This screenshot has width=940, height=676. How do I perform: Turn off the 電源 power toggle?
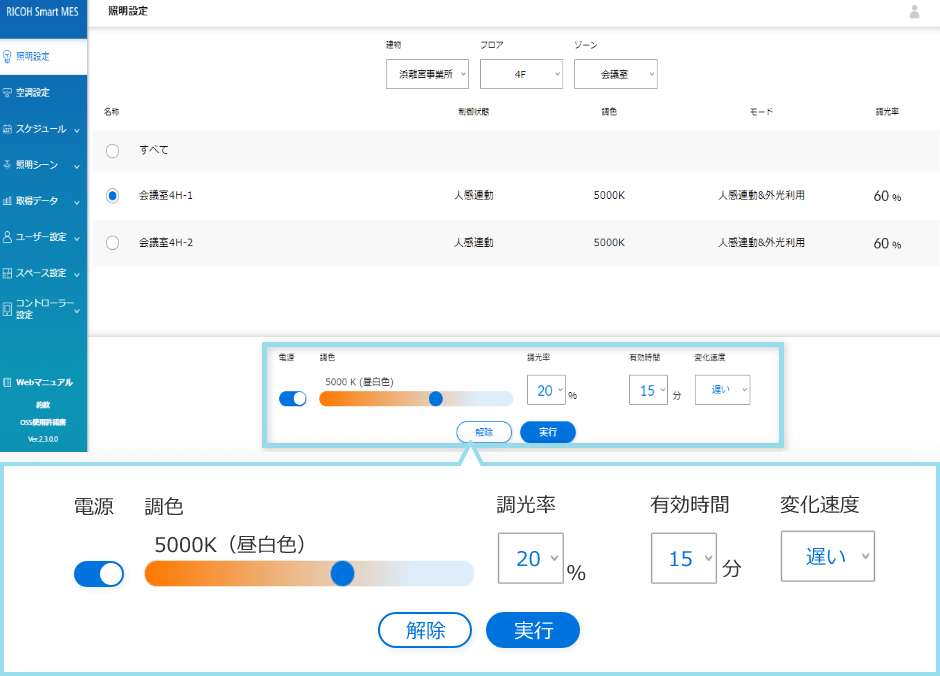[98, 574]
